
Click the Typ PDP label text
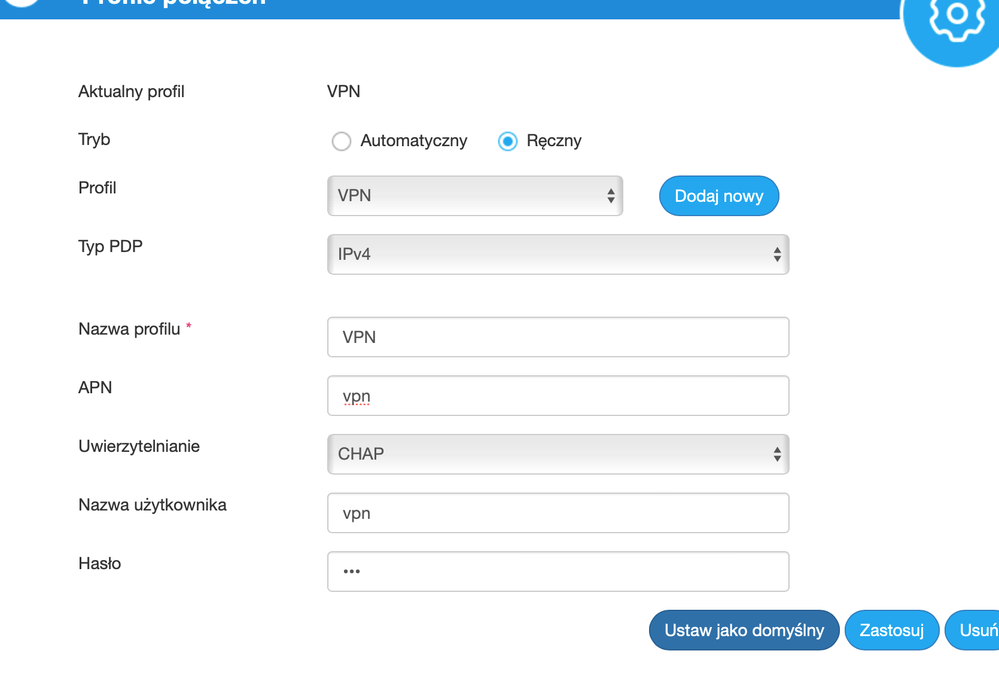110,246
